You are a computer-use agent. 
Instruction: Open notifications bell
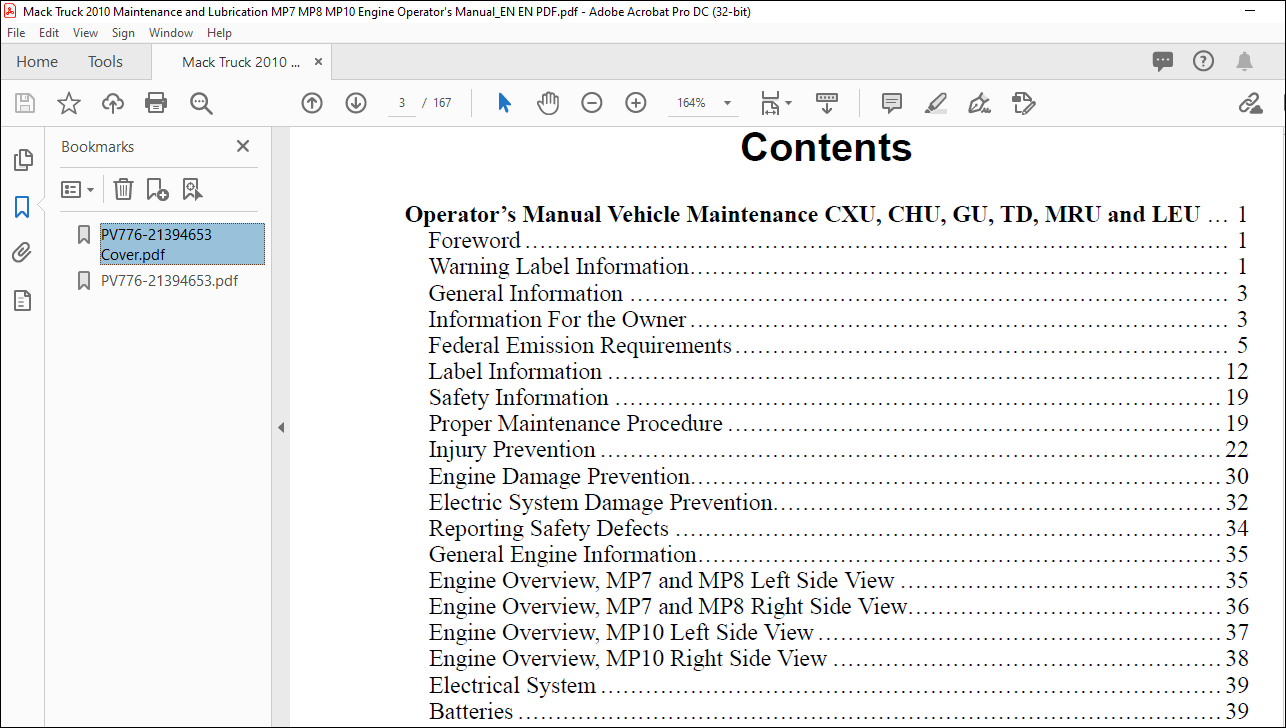coord(1244,62)
